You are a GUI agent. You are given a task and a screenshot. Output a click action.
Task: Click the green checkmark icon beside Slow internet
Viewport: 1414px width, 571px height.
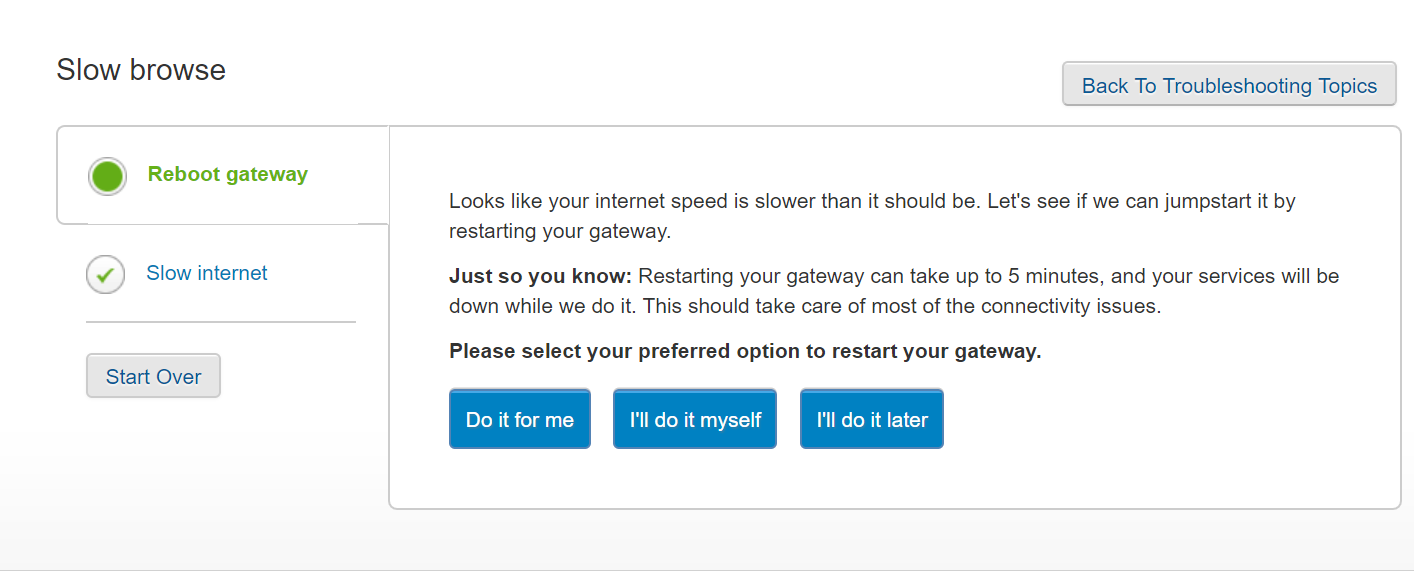click(x=105, y=274)
